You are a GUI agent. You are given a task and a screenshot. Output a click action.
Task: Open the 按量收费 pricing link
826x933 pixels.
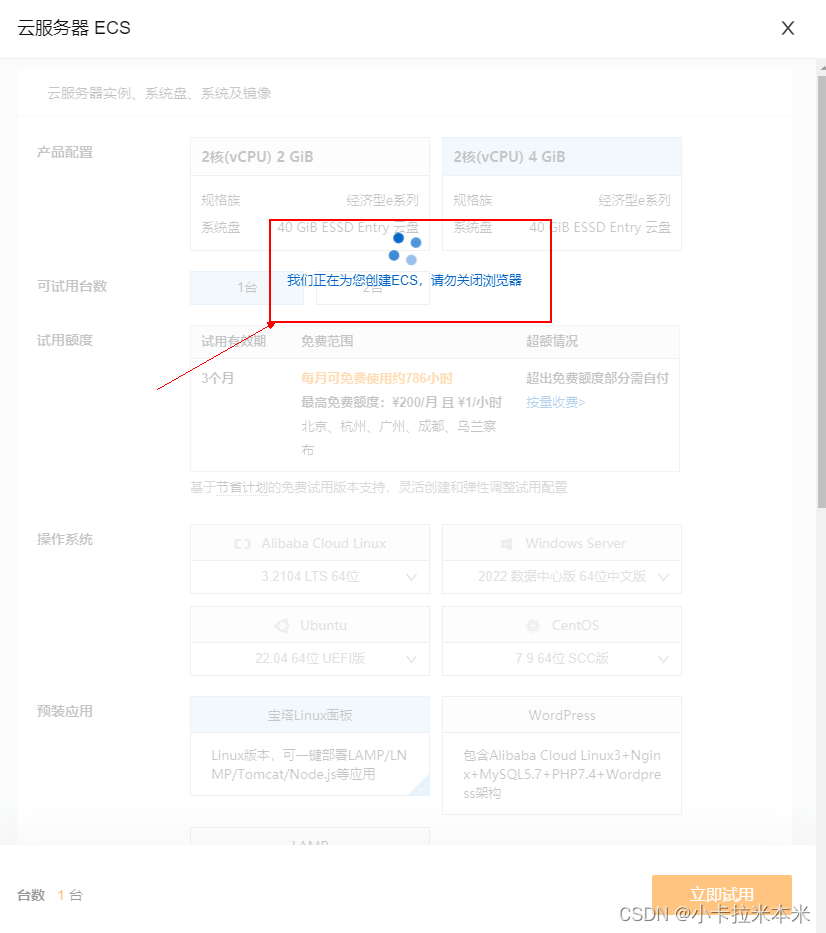(555, 402)
